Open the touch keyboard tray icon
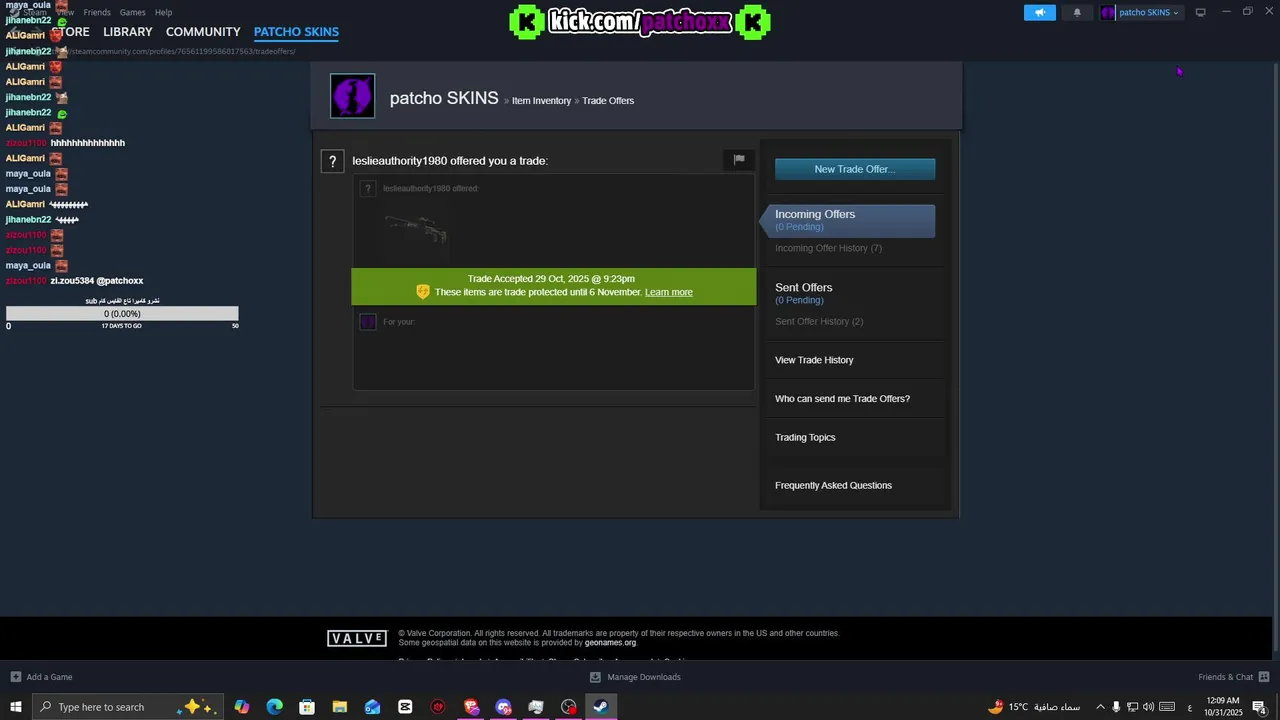 pos(1166,707)
